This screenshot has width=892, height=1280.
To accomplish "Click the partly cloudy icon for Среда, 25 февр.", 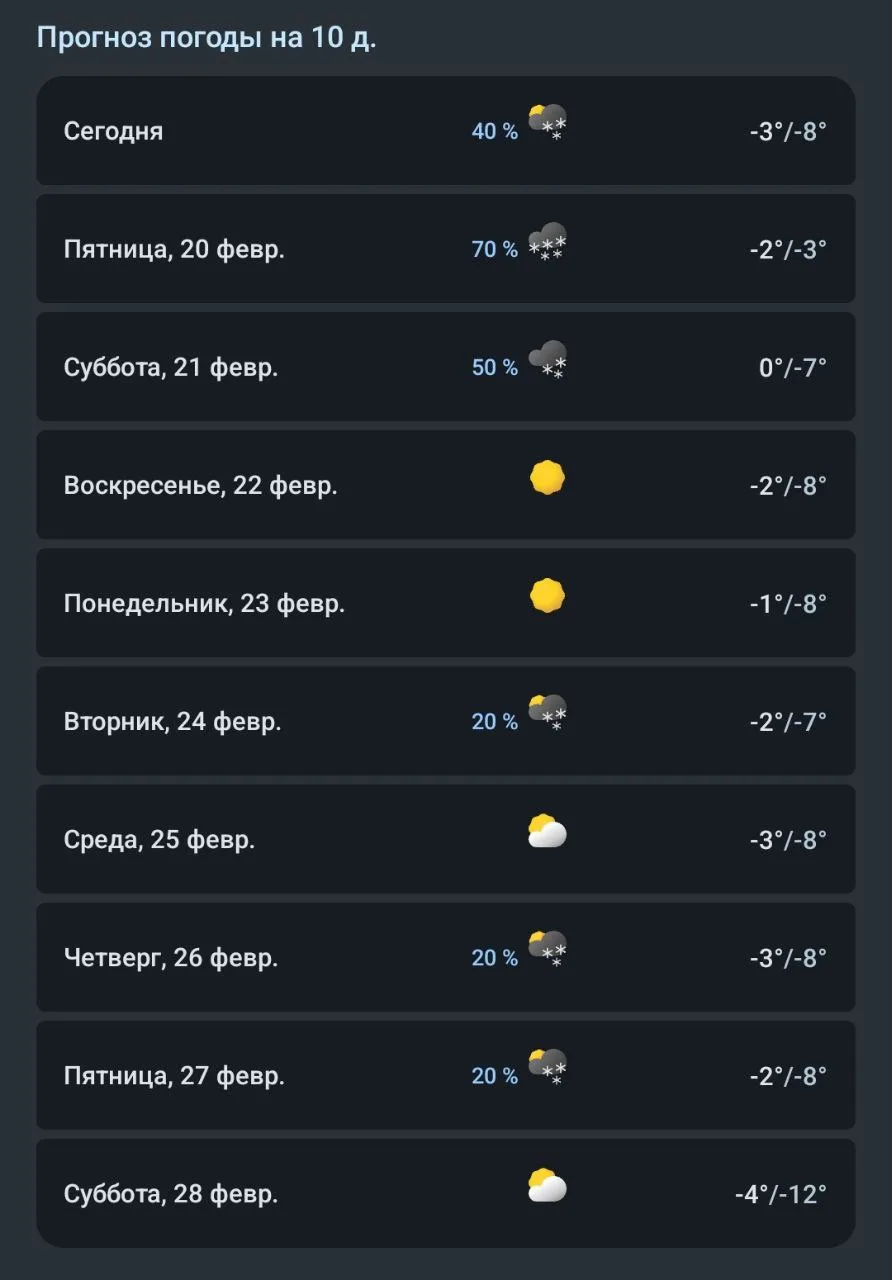I will click(547, 832).
